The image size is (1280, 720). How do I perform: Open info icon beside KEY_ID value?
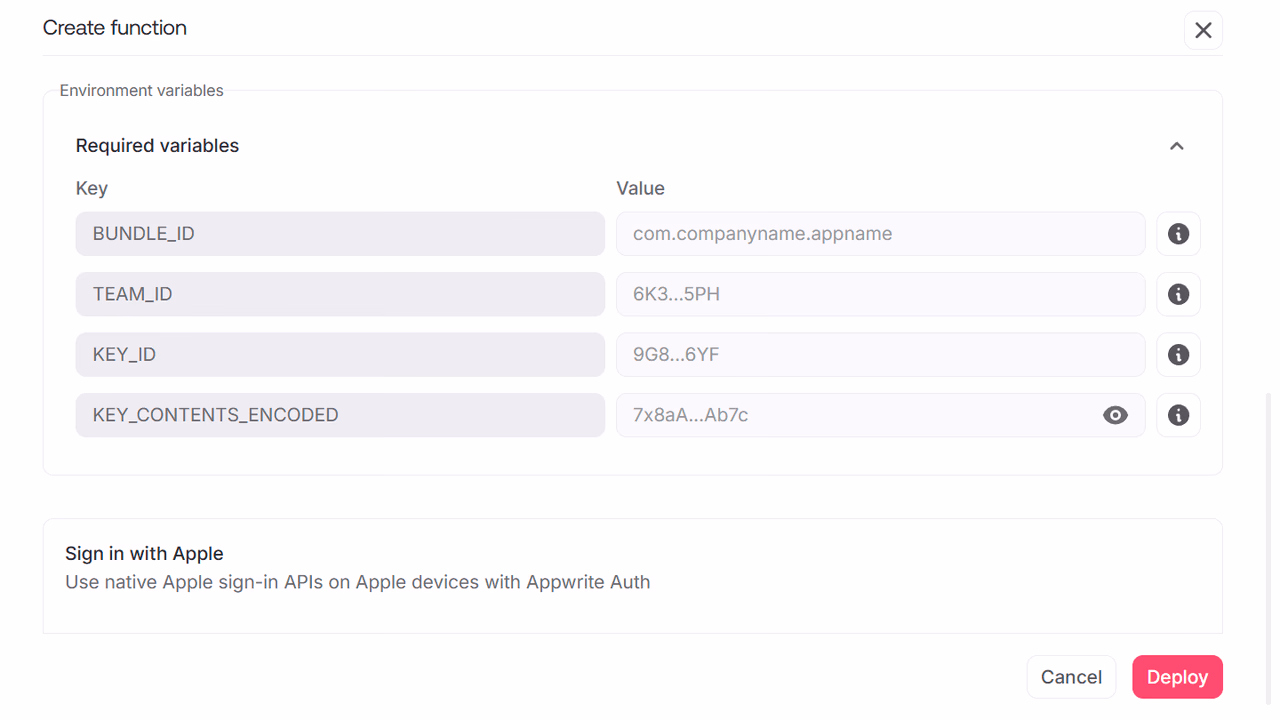click(1178, 355)
